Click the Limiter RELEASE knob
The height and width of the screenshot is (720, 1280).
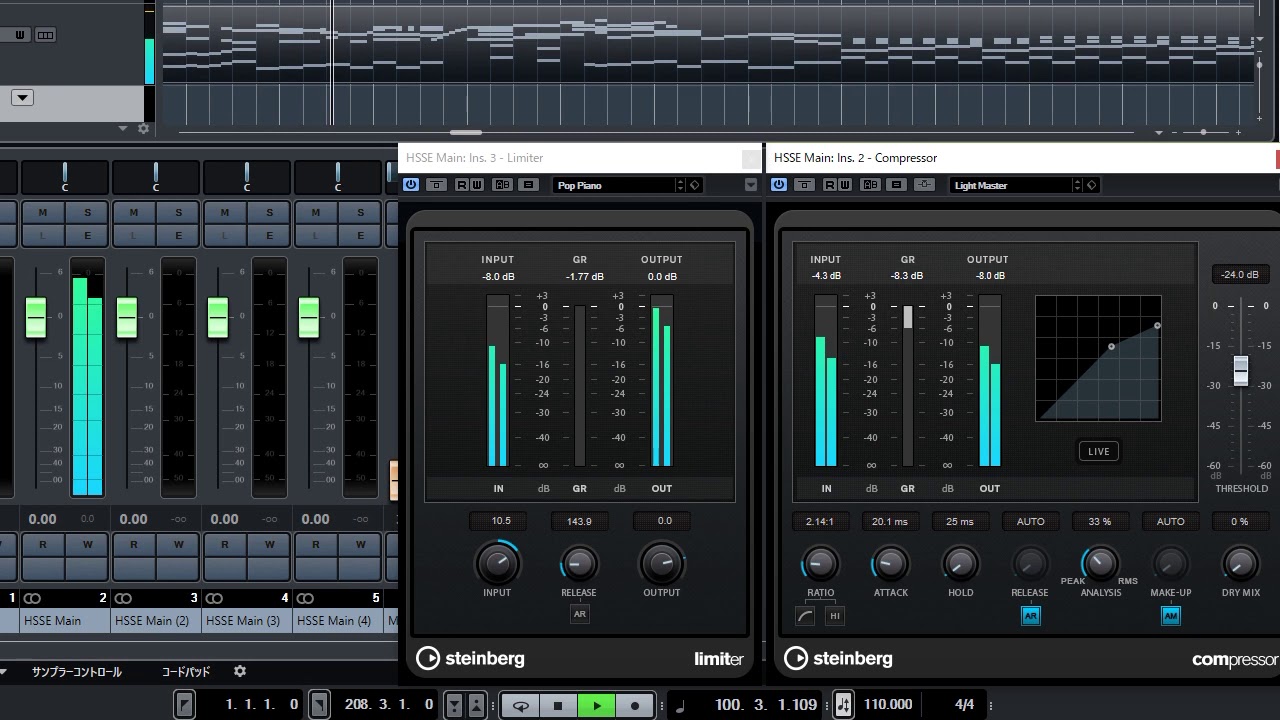click(579, 564)
